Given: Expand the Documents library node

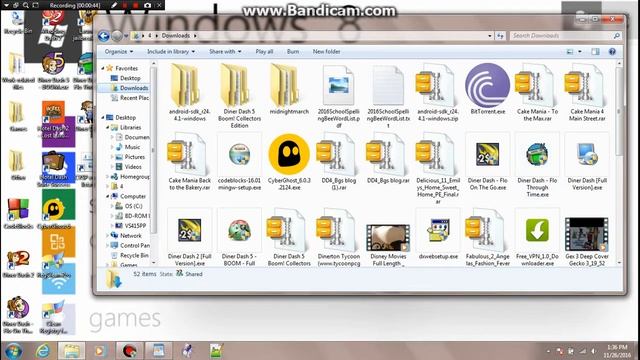Looking at the screenshot, I should [112, 138].
